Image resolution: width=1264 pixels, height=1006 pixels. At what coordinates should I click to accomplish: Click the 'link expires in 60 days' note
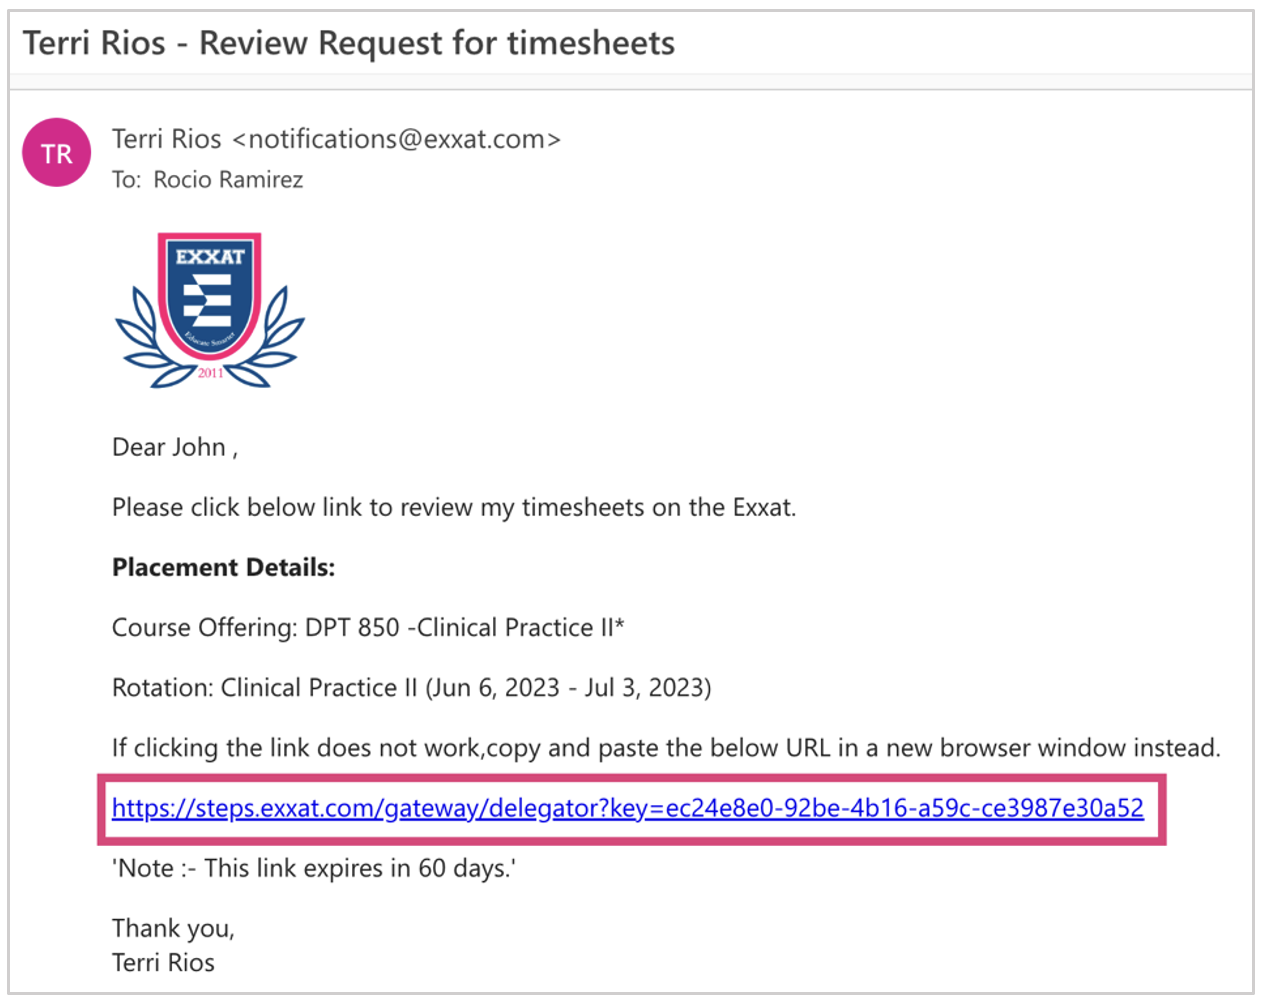pyautogui.click(x=313, y=868)
